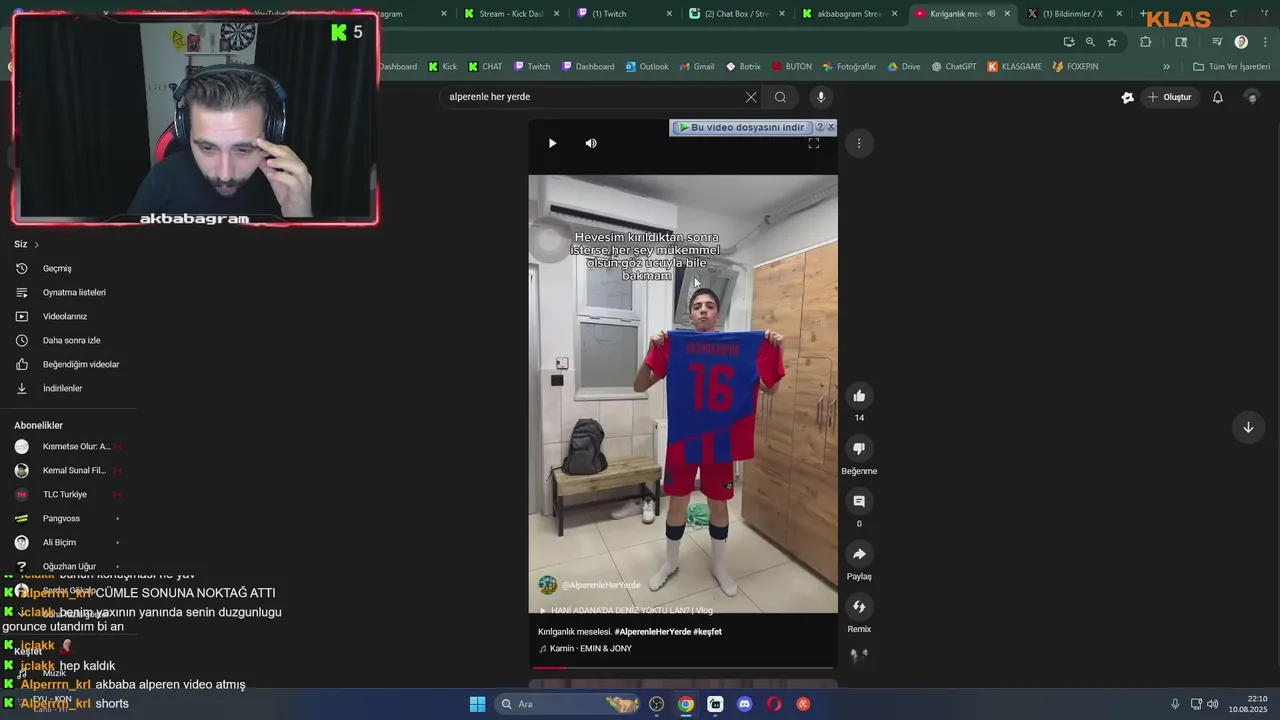1280x720 pixels.
Task: Clear the search box text
Action: (751, 97)
